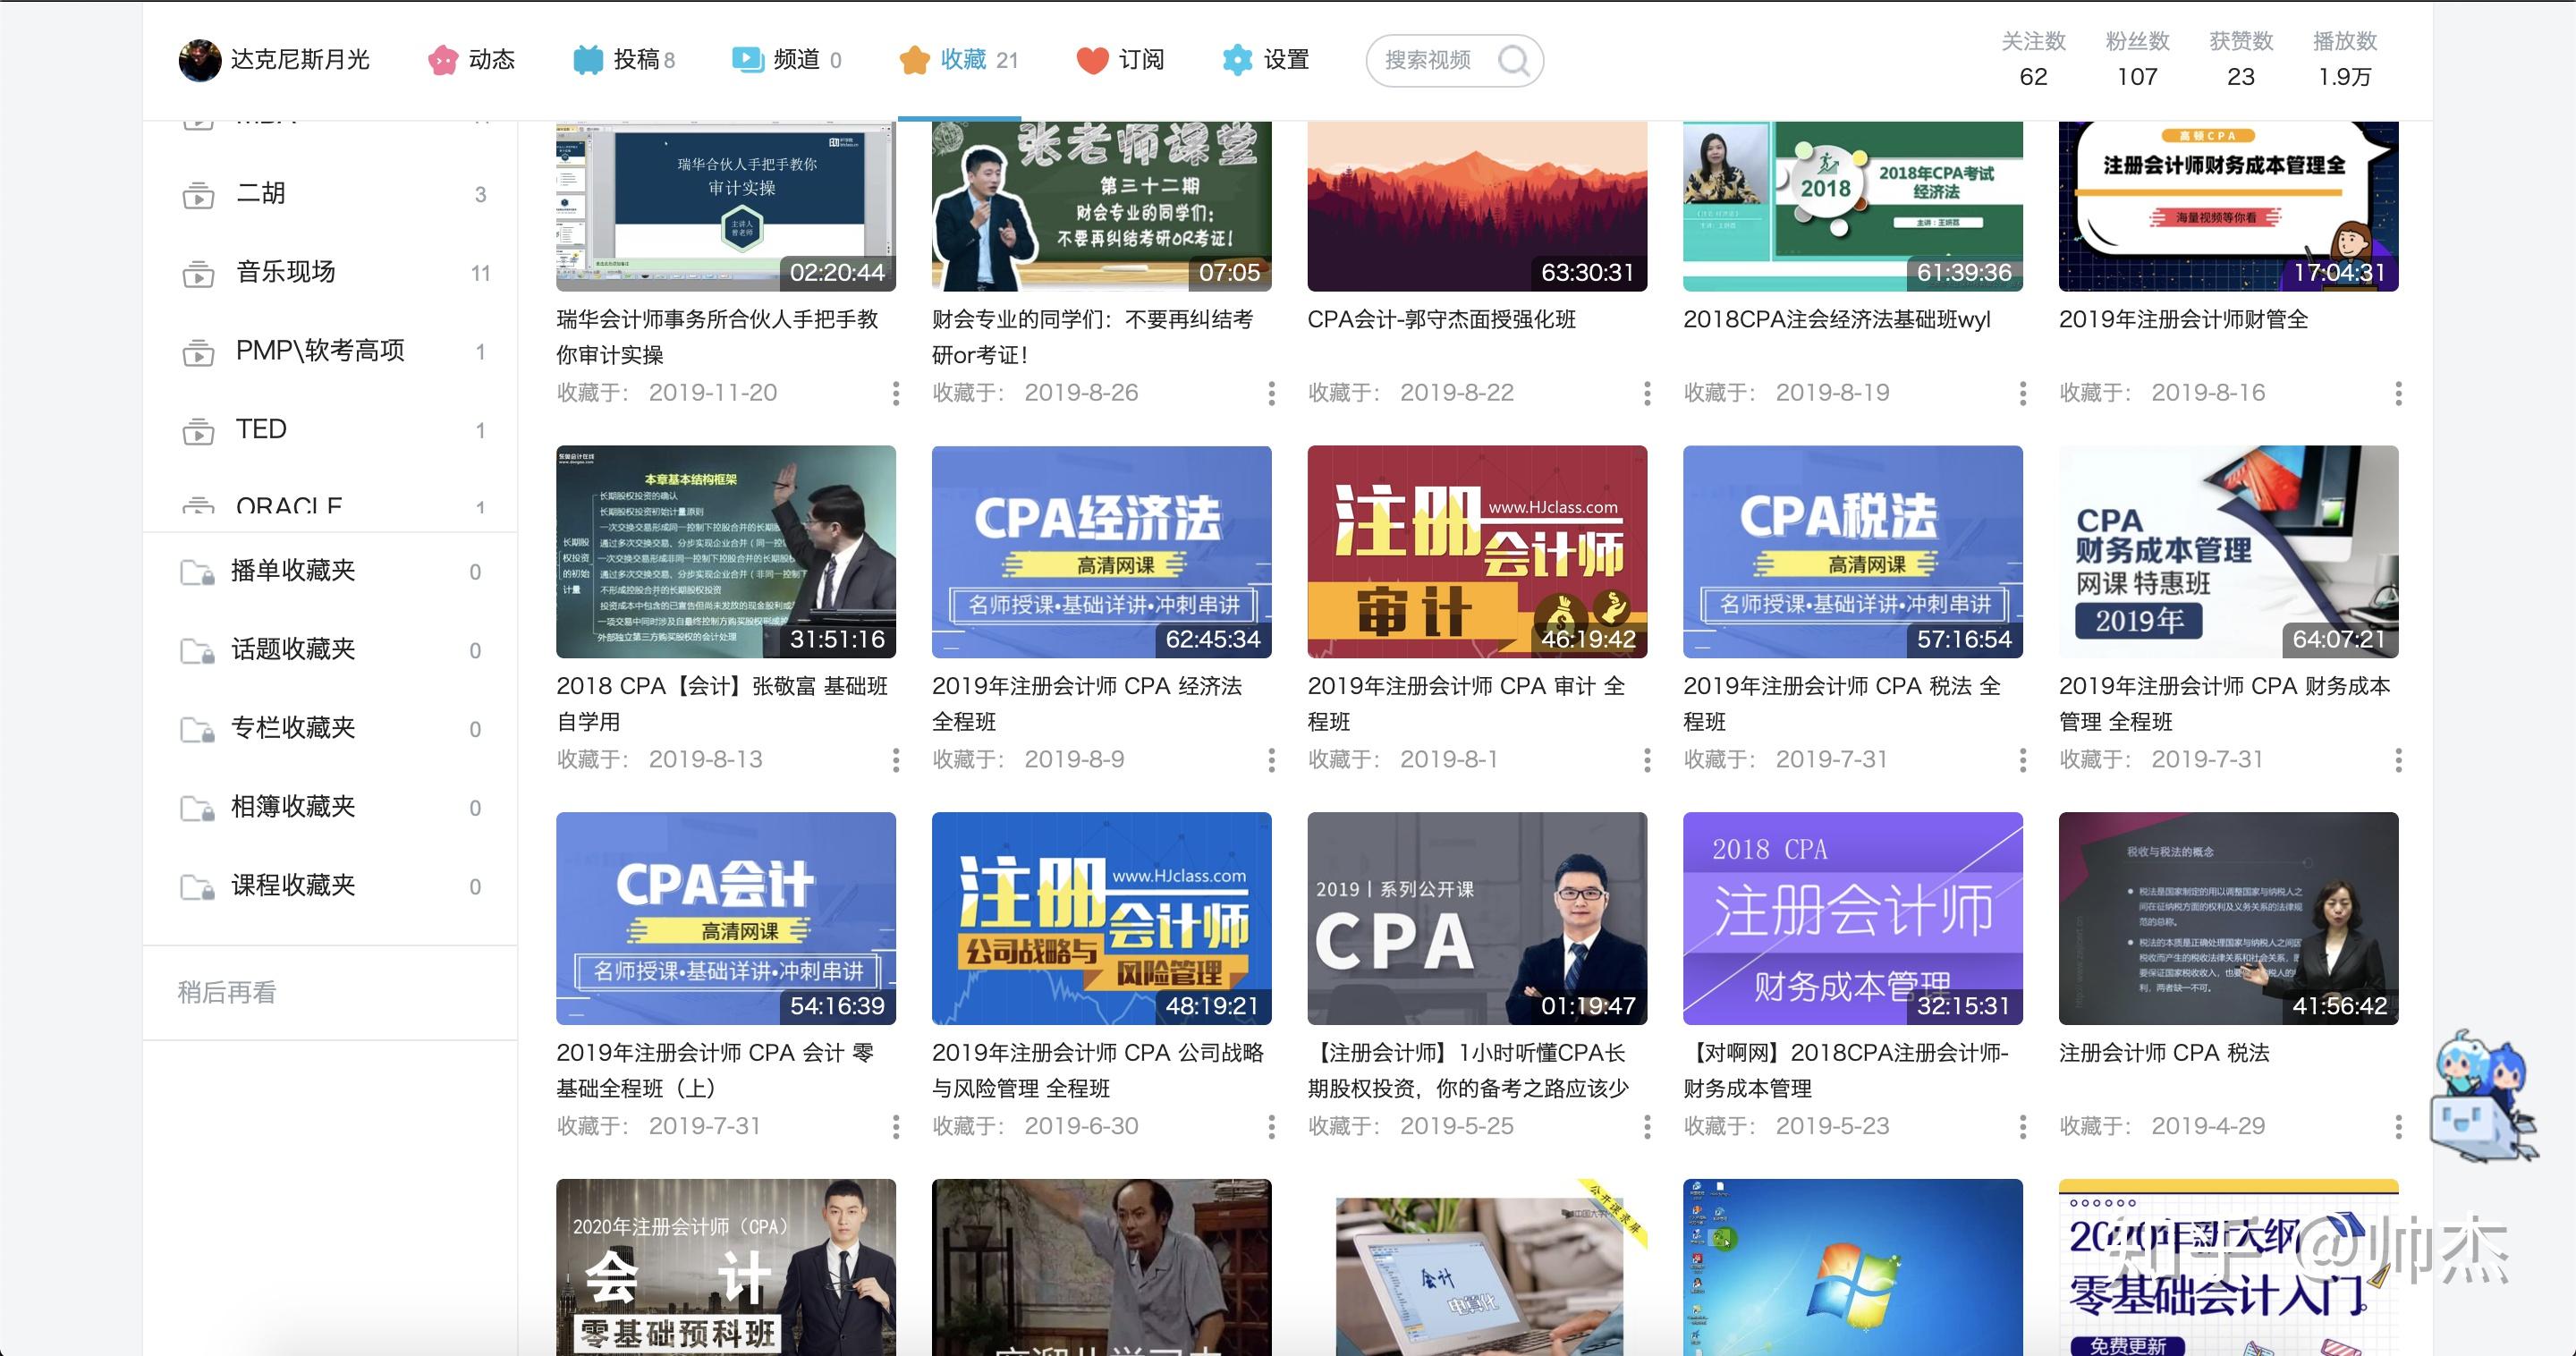Open more menu for 对啊网 2018CPA video
Viewport: 2576px width, 1356px height.
tap(2023, 1127)
